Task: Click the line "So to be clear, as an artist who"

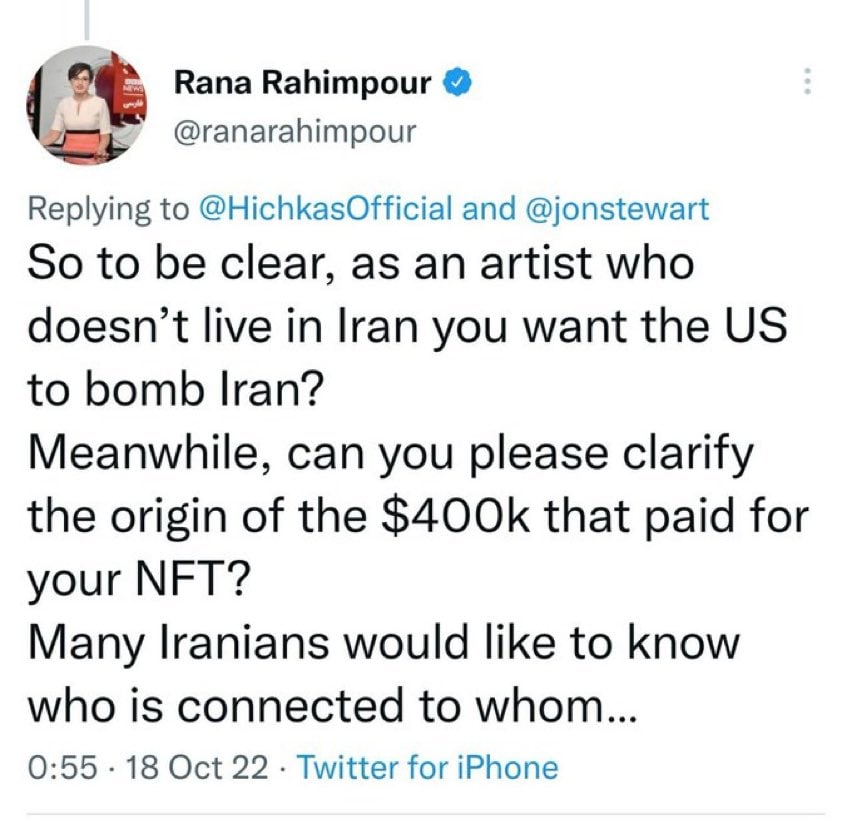Action: 361,265
